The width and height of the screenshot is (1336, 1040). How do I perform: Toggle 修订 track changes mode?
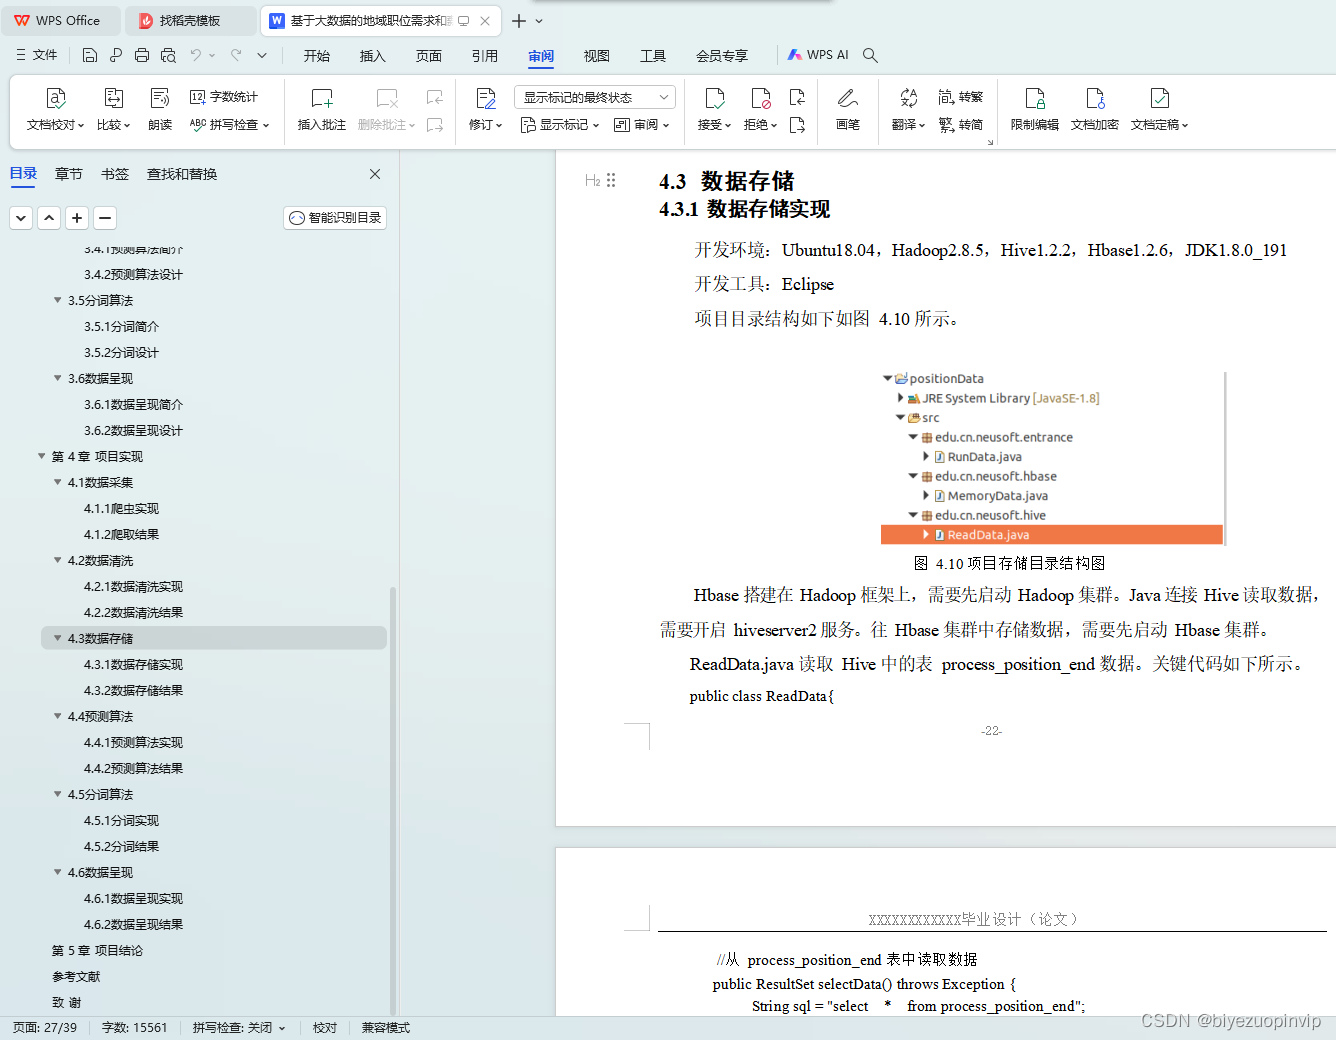pyautogui.click(x=485, y=107)
